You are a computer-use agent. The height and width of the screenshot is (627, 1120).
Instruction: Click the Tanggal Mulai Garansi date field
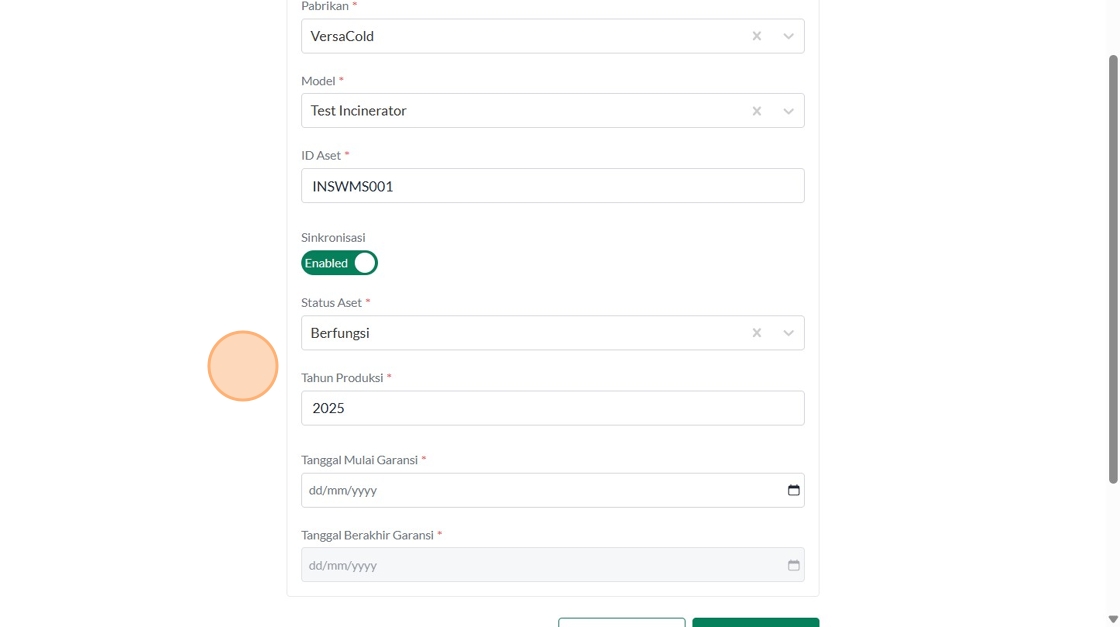click(x=540, y=491)
